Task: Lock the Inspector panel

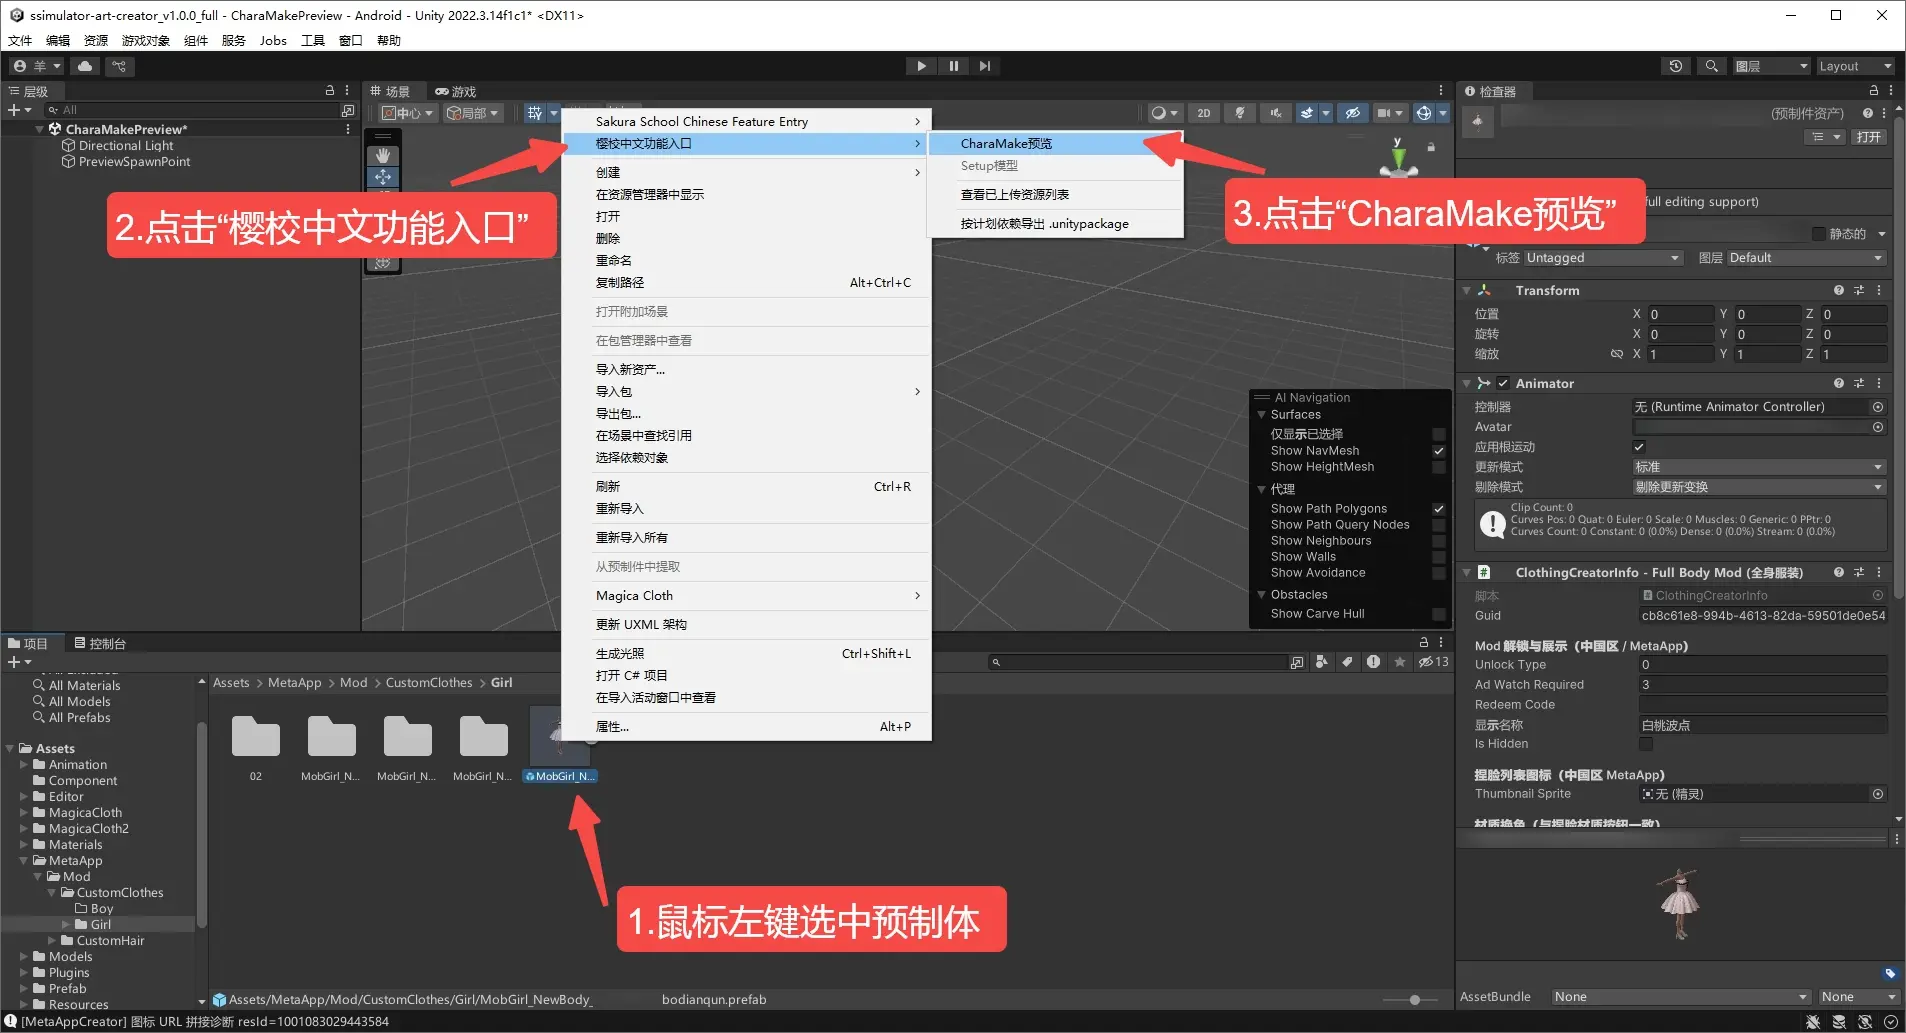Action: coord(1874,91)
